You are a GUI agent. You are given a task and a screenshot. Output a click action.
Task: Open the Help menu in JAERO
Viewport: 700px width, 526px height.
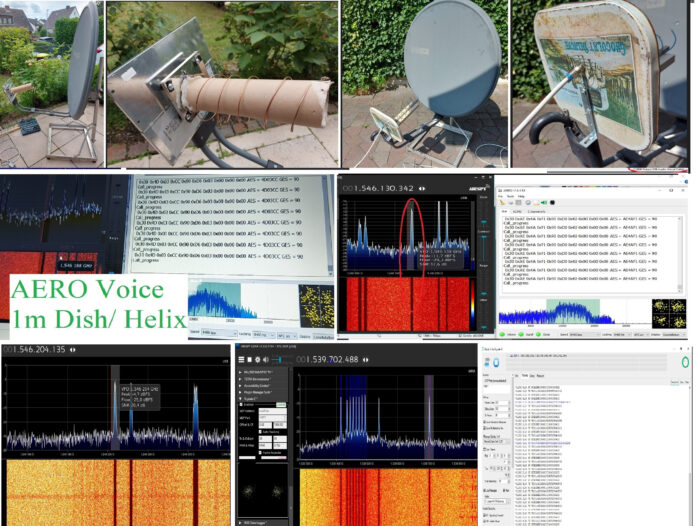[521, 196]
